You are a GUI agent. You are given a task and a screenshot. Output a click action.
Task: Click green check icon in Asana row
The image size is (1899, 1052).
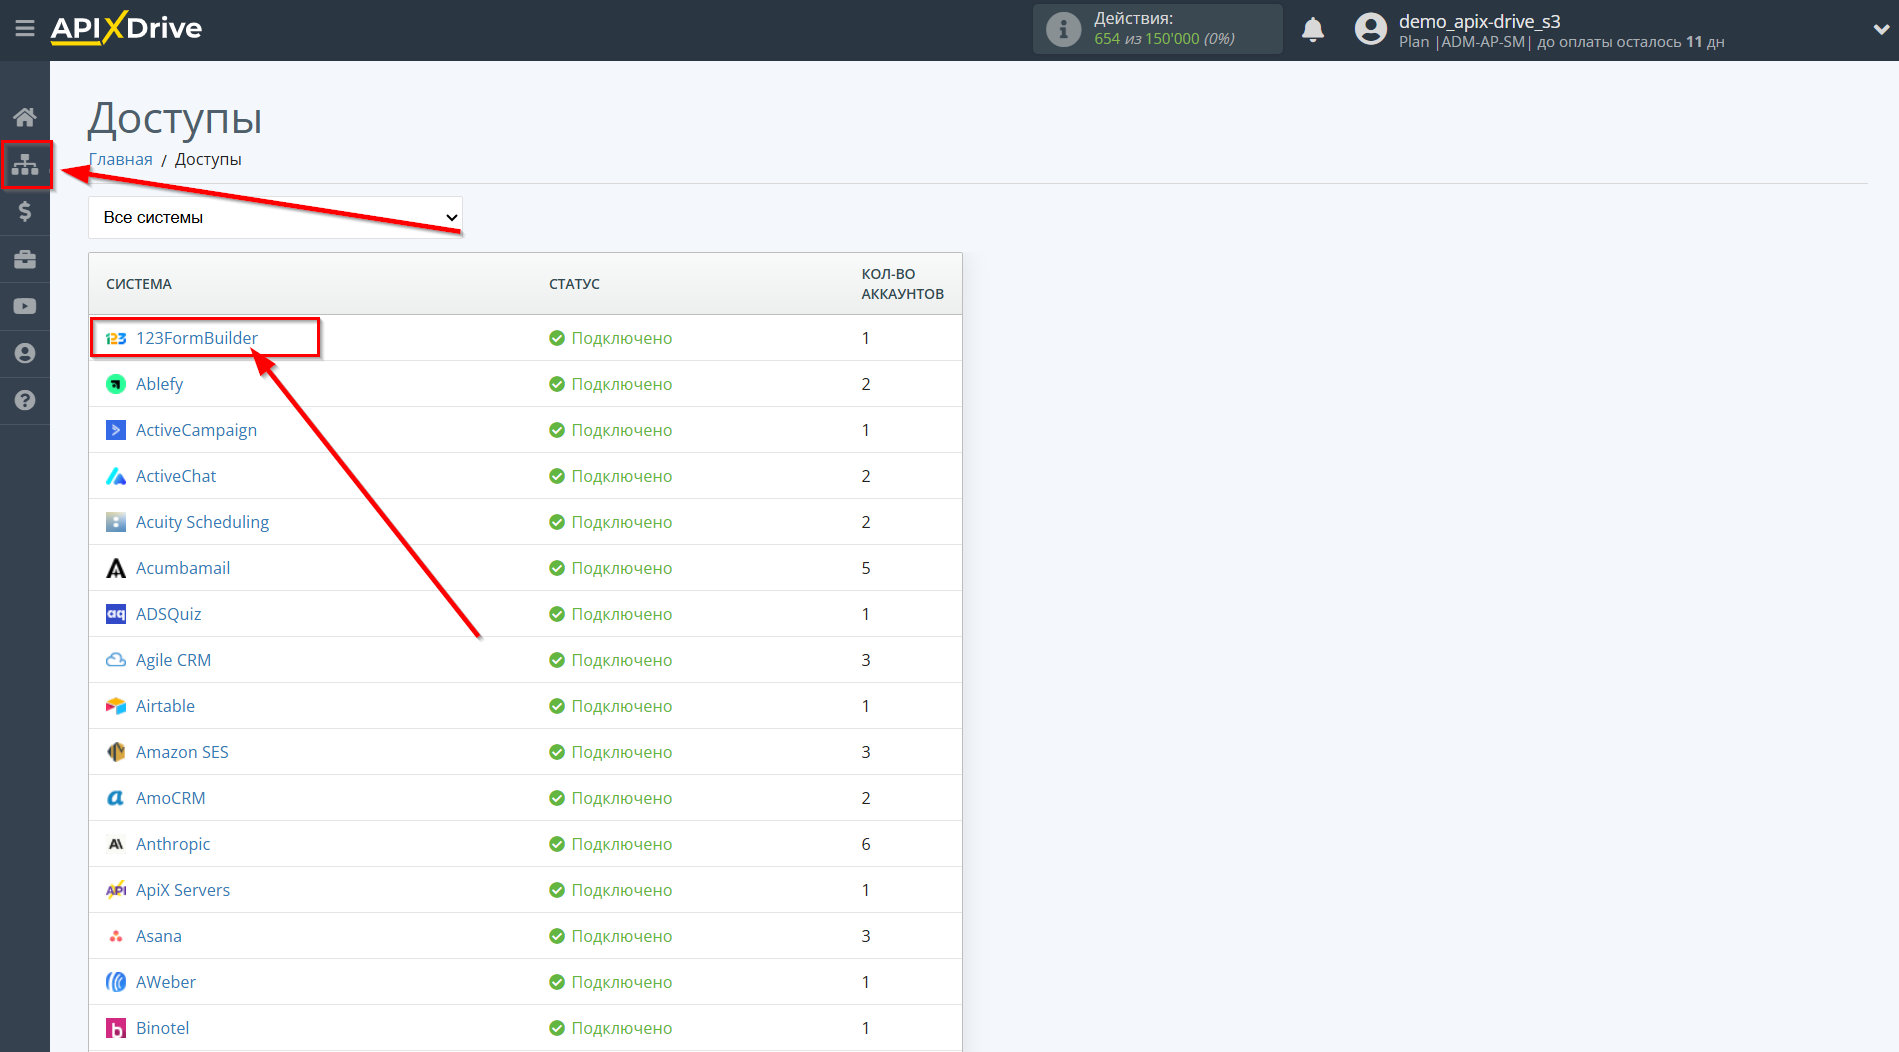pyautogui.click(x=557, y=936)
